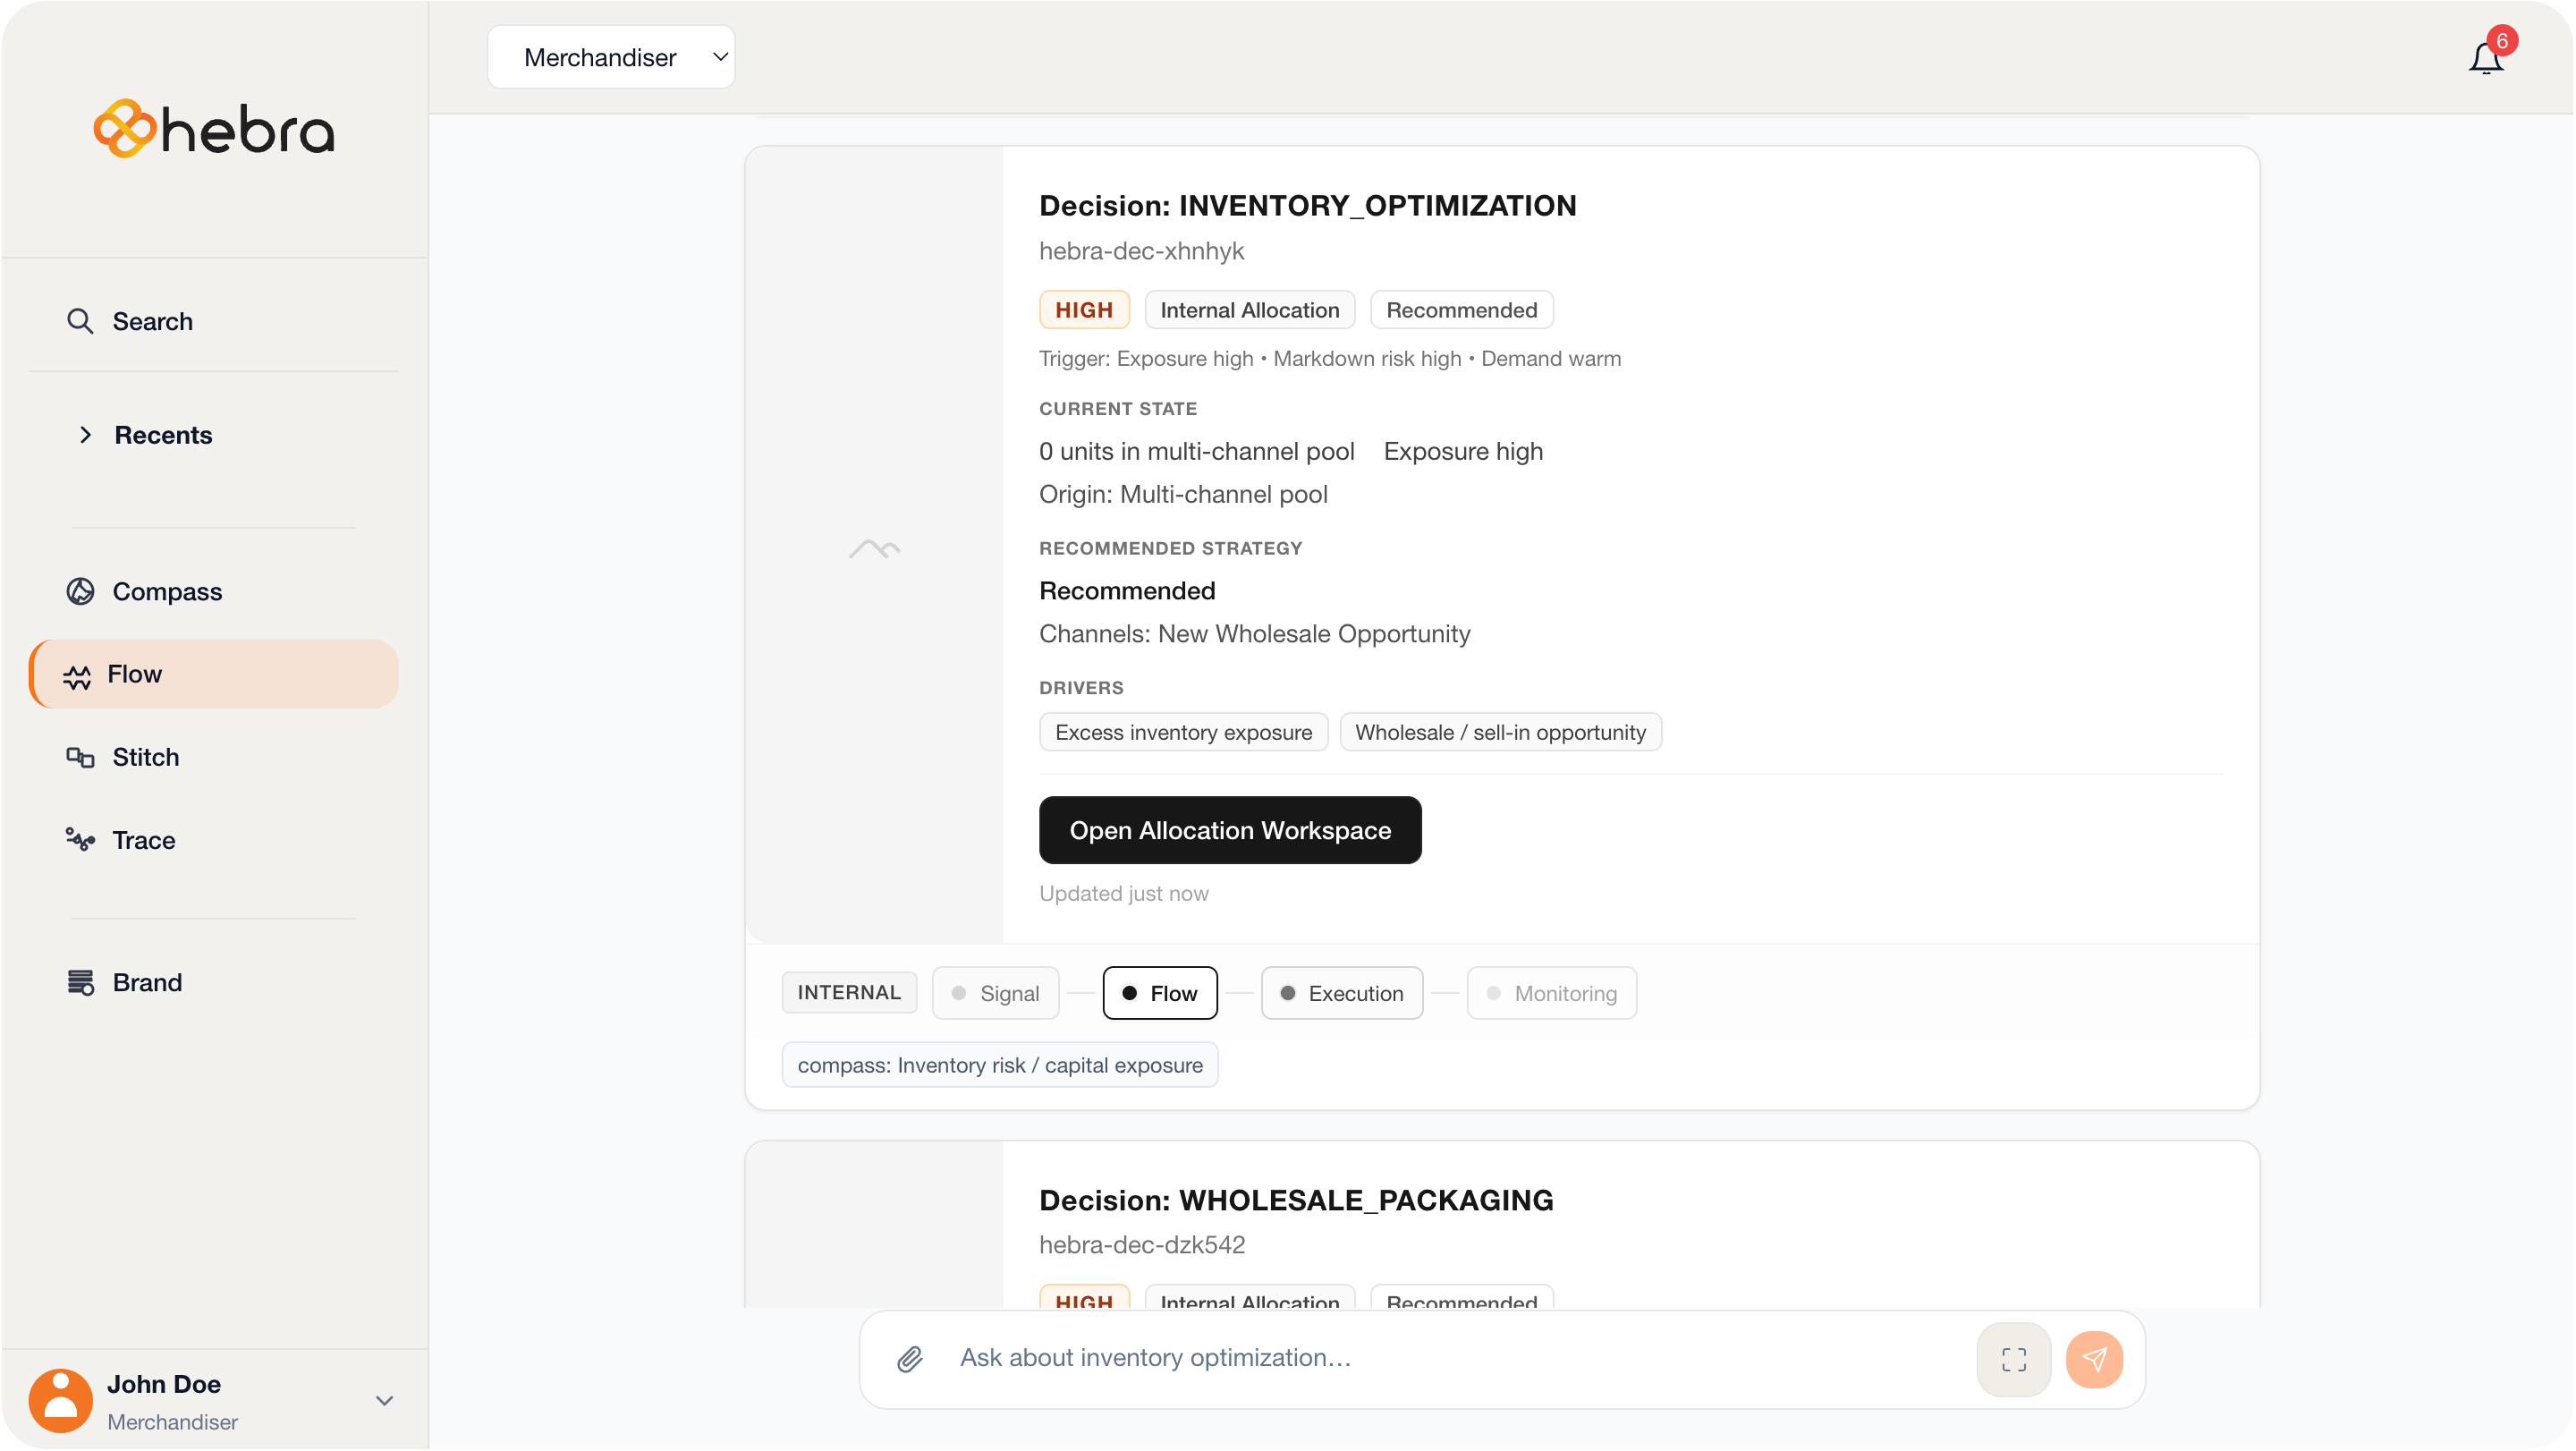Expand the Recents list

coord(163,435)
